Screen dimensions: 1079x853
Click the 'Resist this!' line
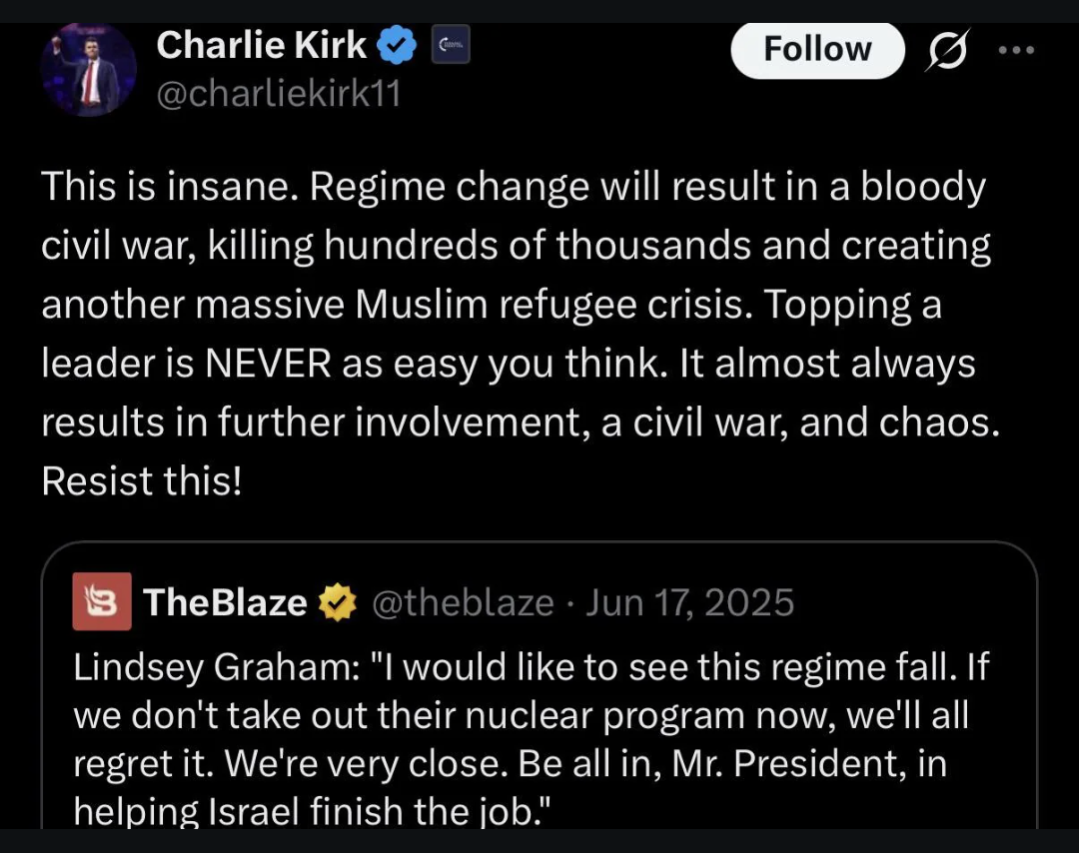[x=141, y=482]
